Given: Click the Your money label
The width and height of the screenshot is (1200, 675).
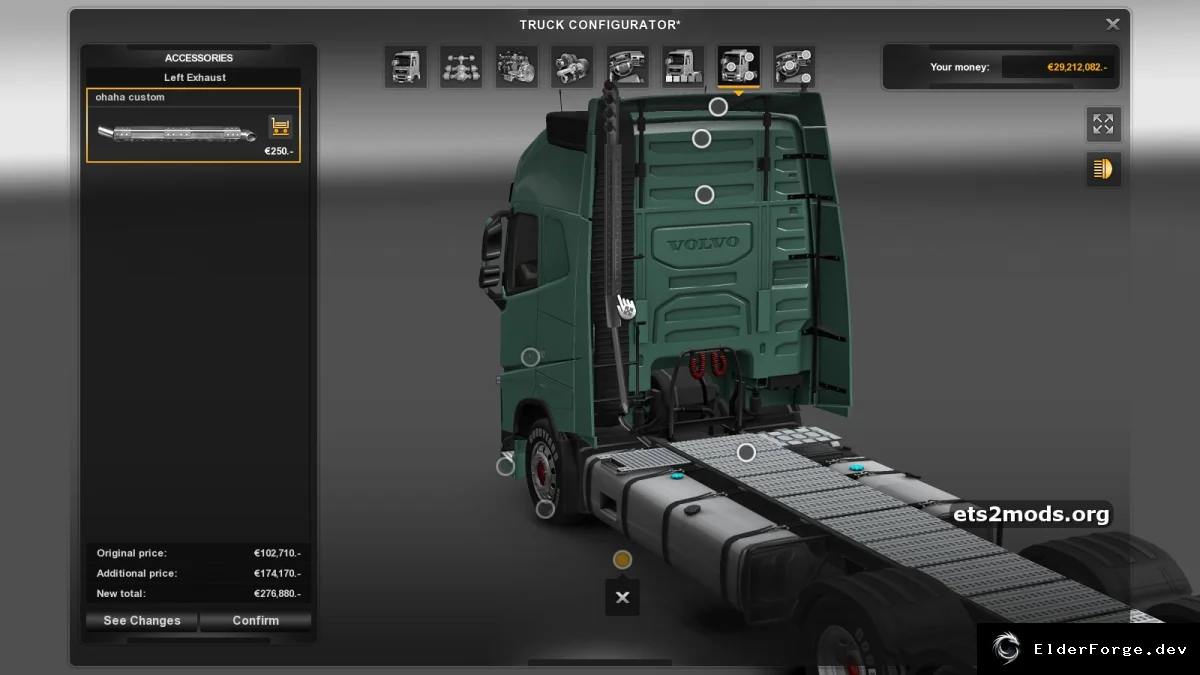Looking at the screenshot, I should 960,67.
